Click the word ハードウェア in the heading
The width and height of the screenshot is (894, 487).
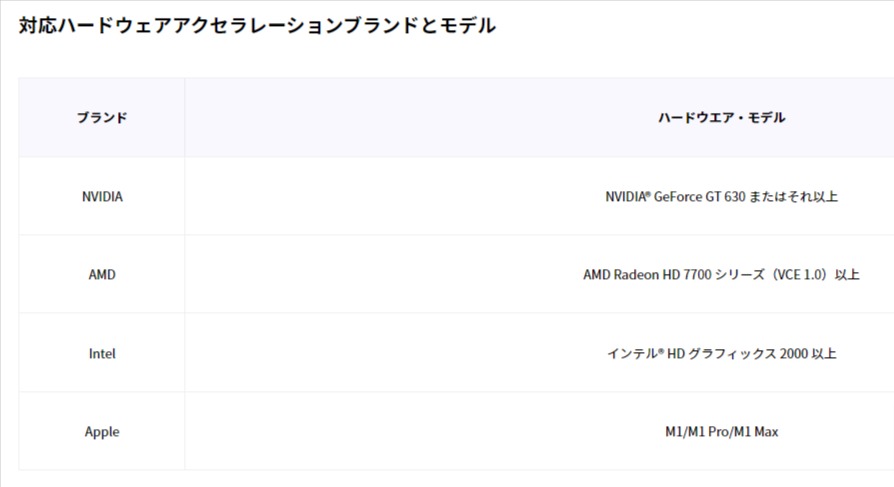tap(104, 26)
